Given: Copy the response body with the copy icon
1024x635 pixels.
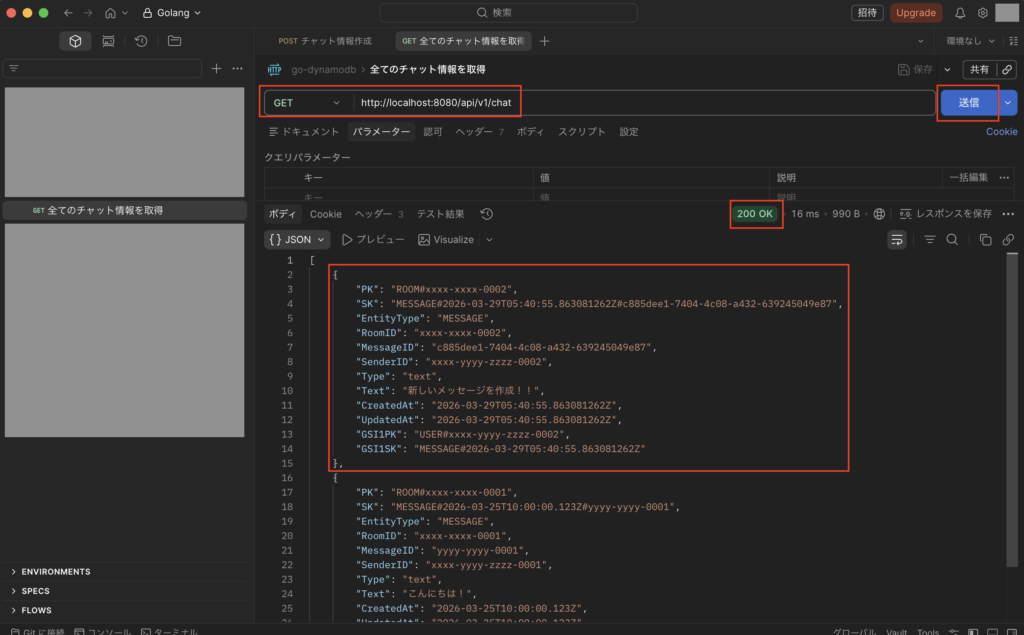Looking at the screenshot, I should point(985,240).
